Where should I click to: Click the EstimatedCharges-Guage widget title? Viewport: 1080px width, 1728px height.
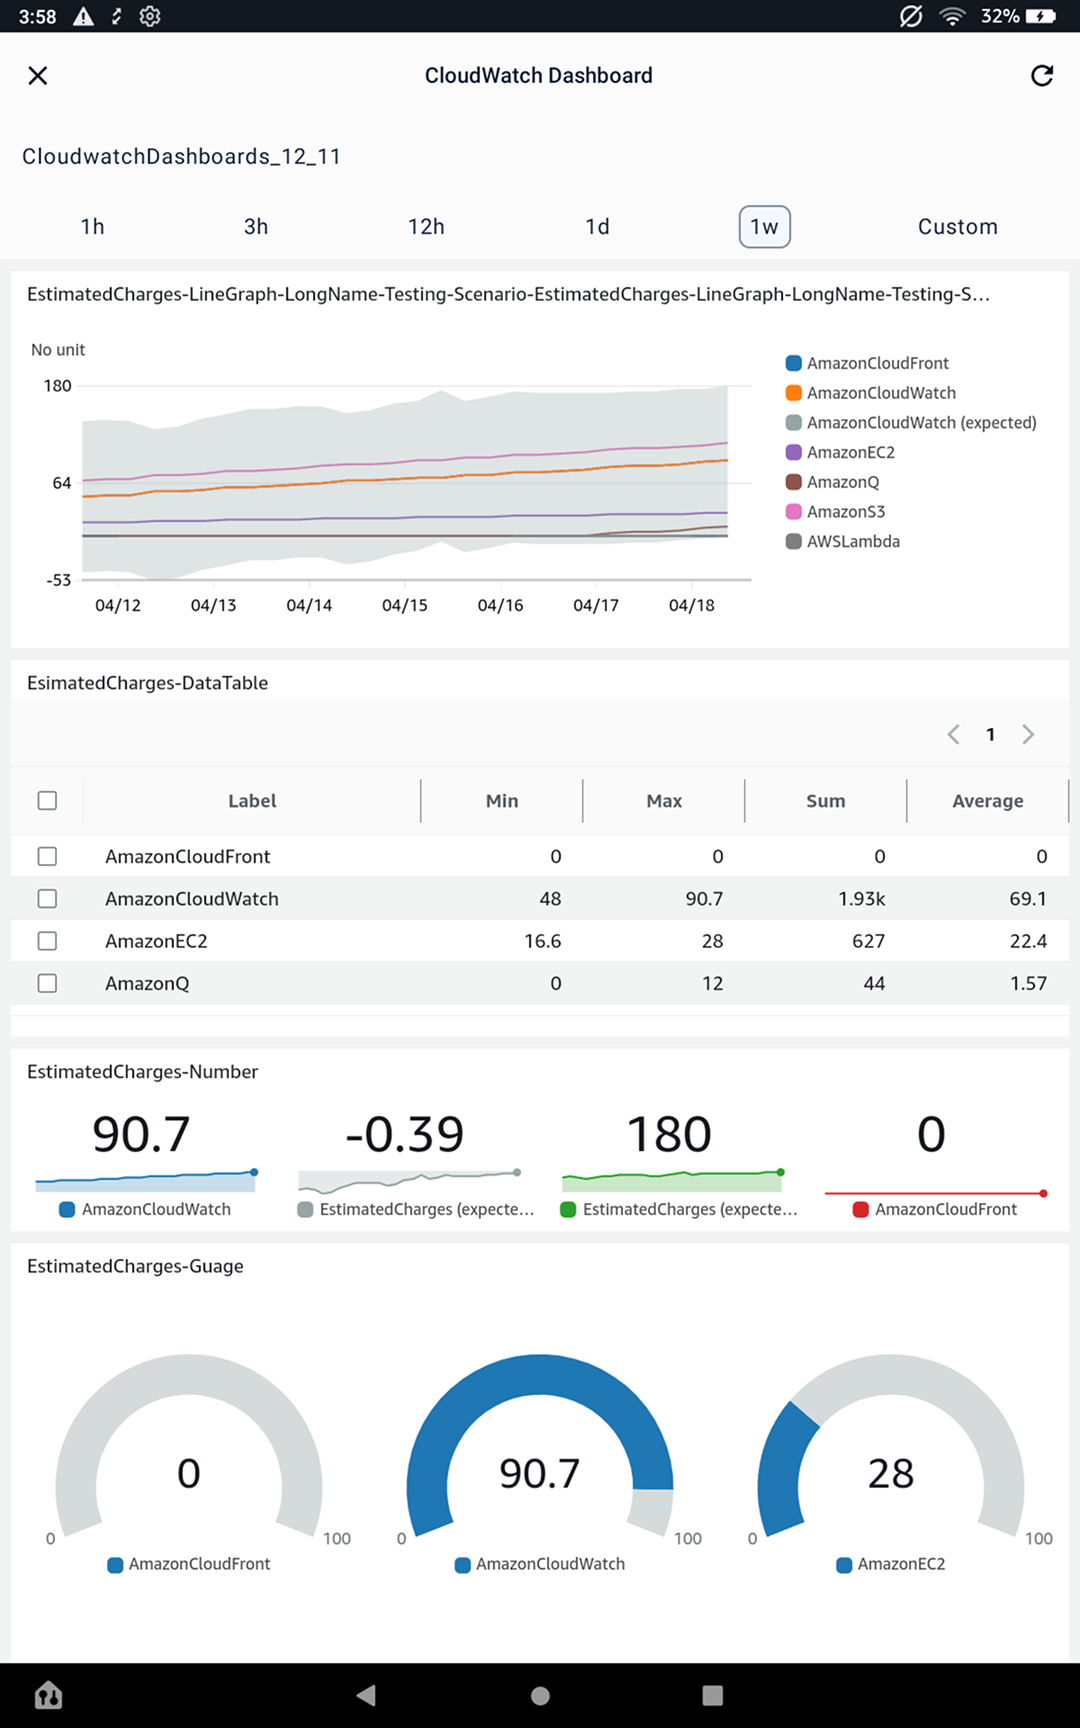tap(135, 1266)
